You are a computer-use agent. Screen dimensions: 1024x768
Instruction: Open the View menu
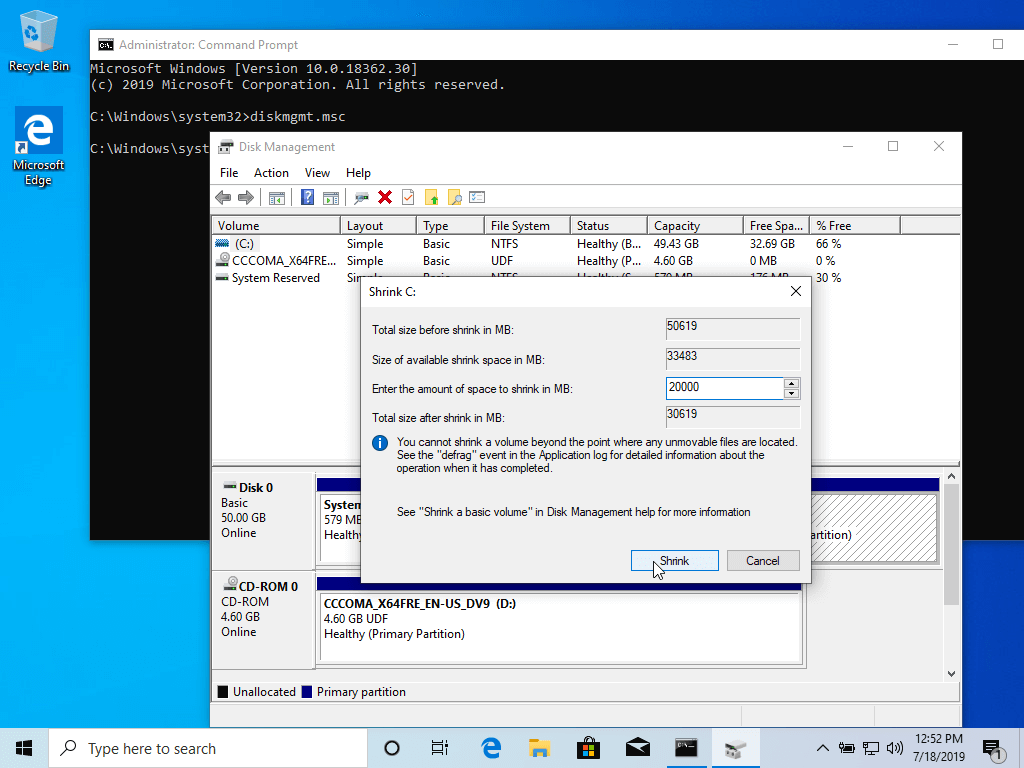(x=317, y=172)
